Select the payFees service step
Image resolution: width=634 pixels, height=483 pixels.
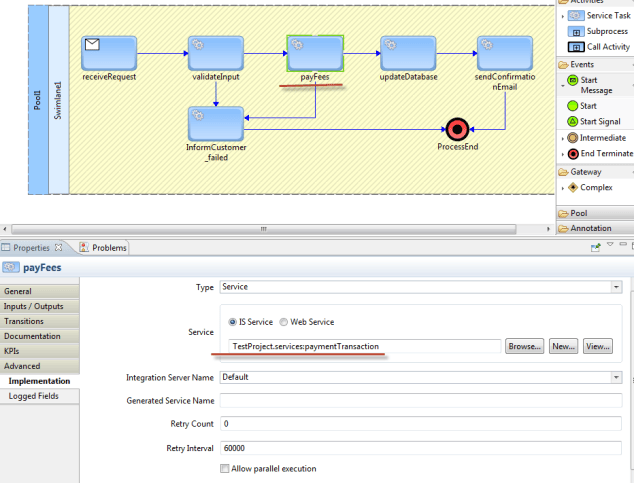pos(315,53)
